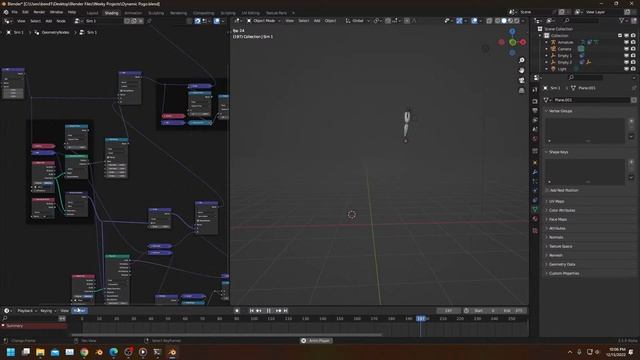Open the Output properties tab
Image resolution: width=640 pixels, height=360 pixels.
[535, 111]
